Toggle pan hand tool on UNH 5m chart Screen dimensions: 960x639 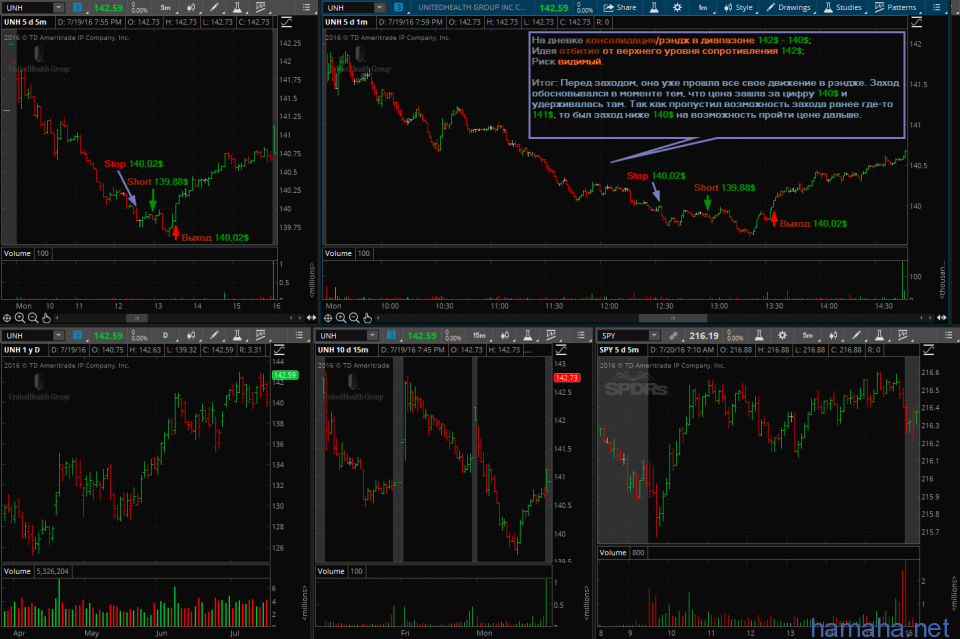(47, 318)
